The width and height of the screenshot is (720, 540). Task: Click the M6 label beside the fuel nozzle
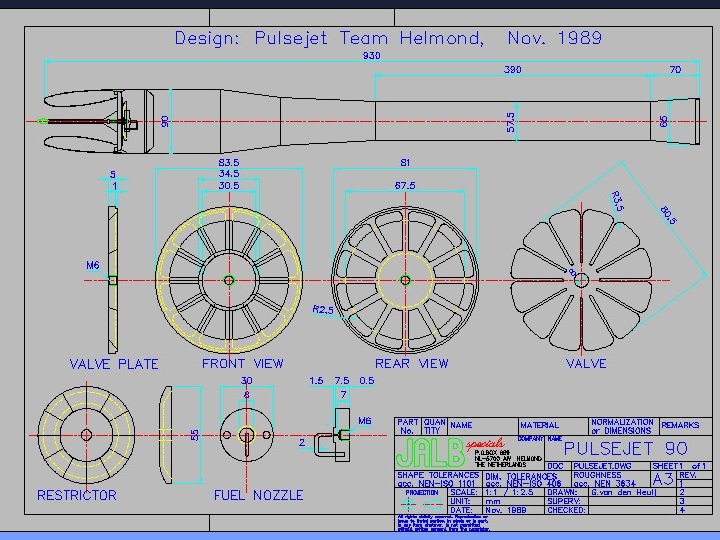[x=365, y=421]
